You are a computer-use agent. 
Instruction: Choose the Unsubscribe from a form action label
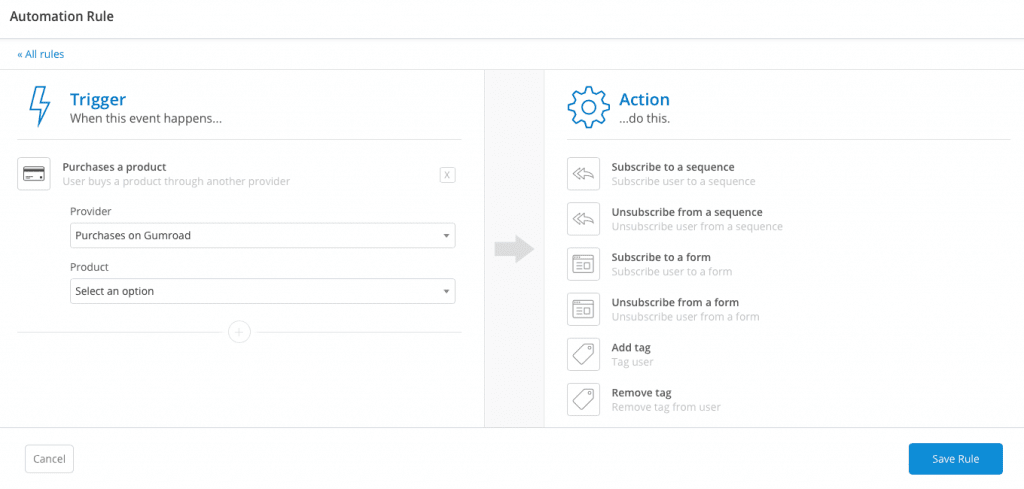(675, 302)
